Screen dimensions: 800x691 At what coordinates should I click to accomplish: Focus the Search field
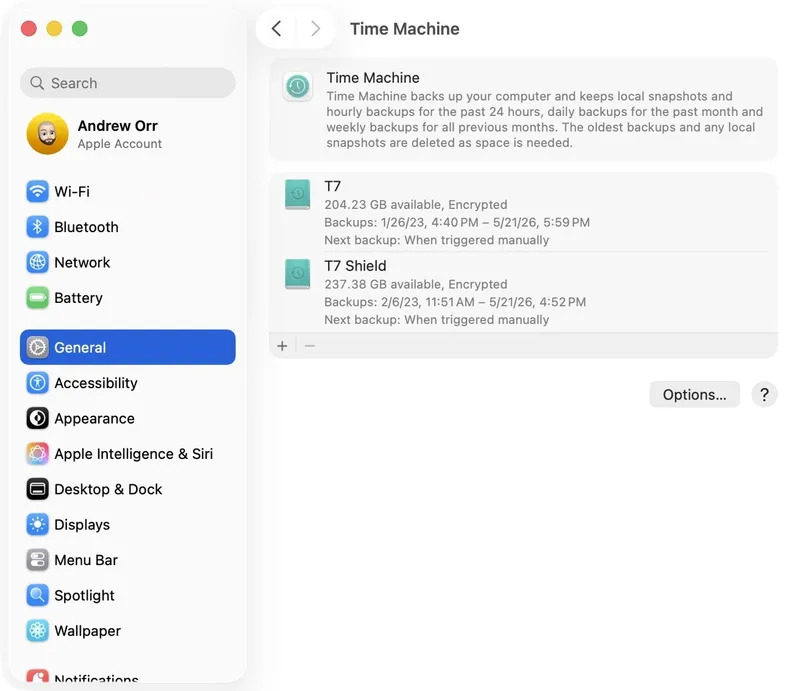click(128, 83)
